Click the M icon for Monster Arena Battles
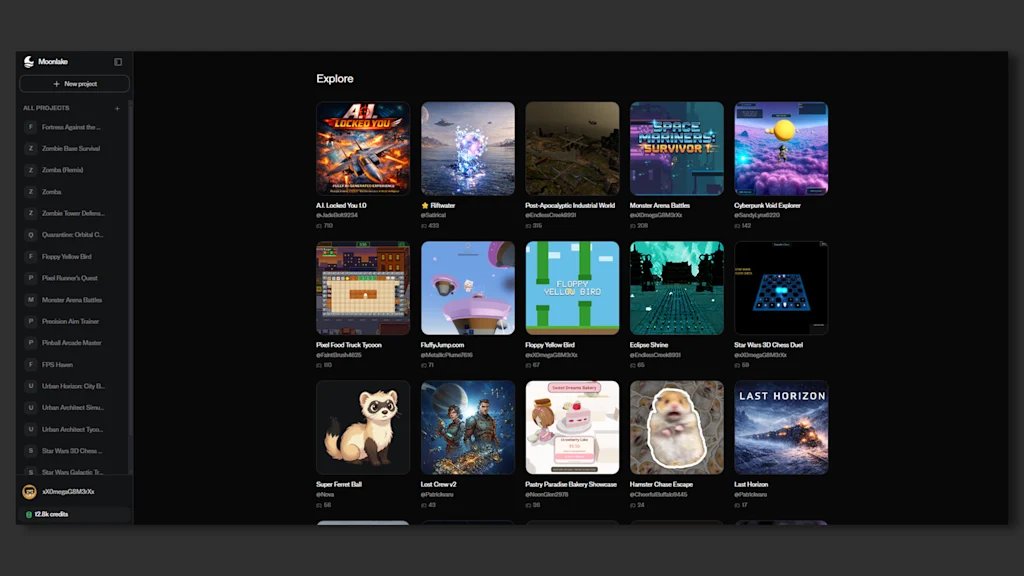The image size is (1024, 576). tap(30, 300)
